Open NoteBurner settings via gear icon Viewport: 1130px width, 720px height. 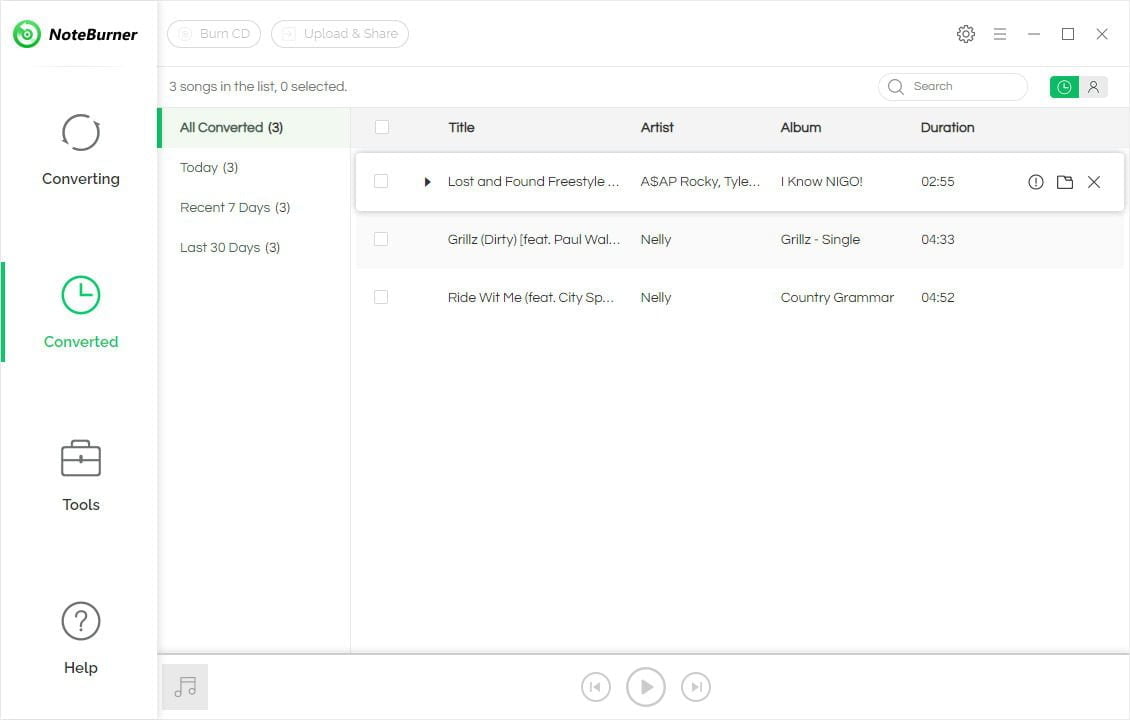(x=966, y=33)
